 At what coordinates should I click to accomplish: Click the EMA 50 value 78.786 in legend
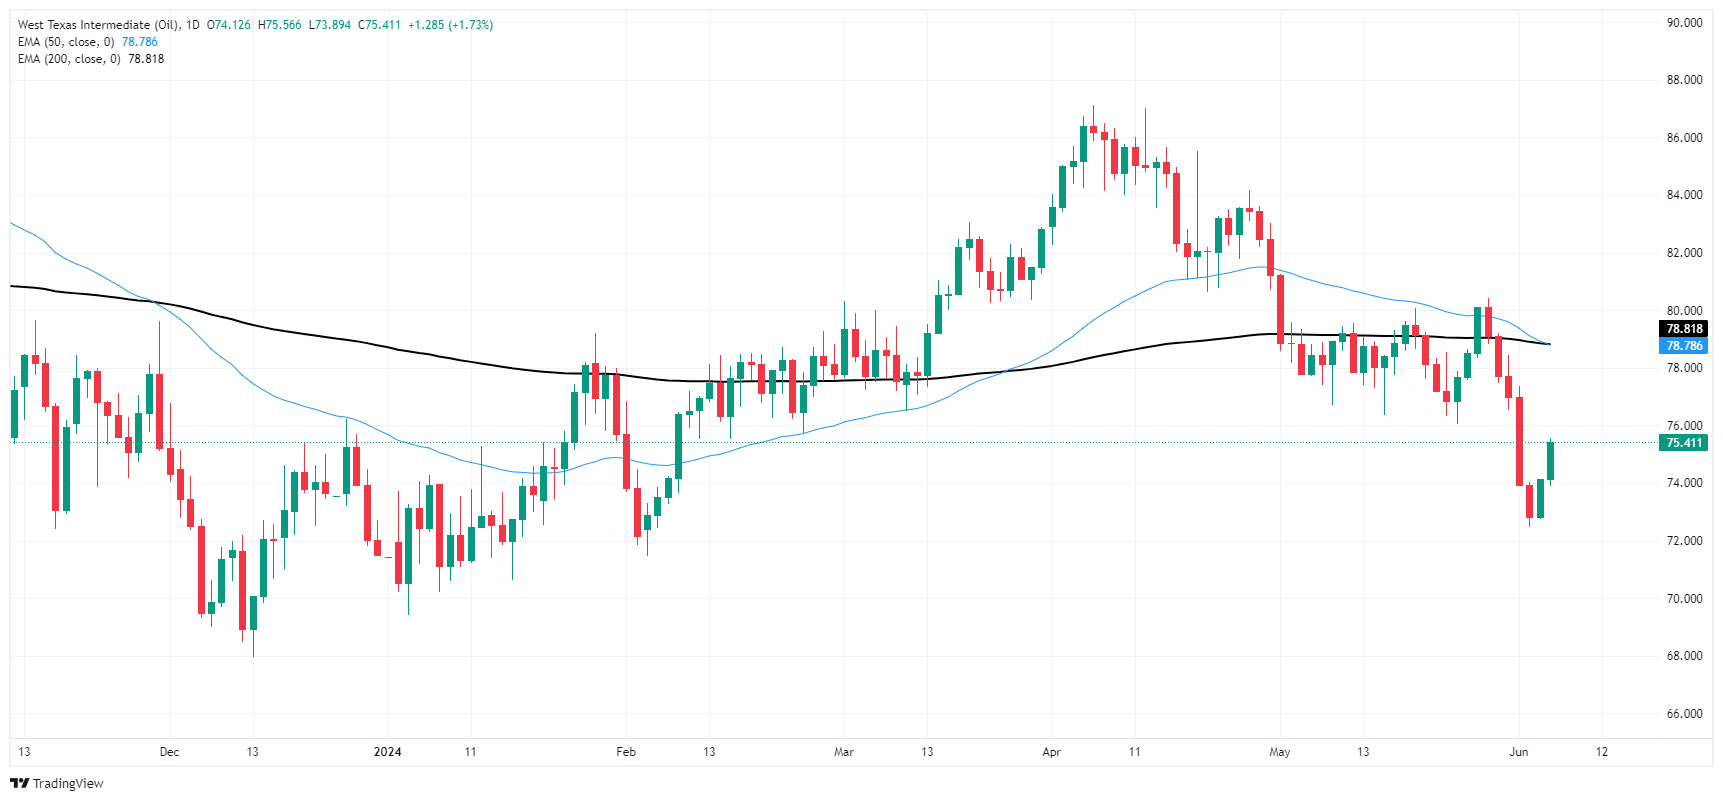[140, 42]
